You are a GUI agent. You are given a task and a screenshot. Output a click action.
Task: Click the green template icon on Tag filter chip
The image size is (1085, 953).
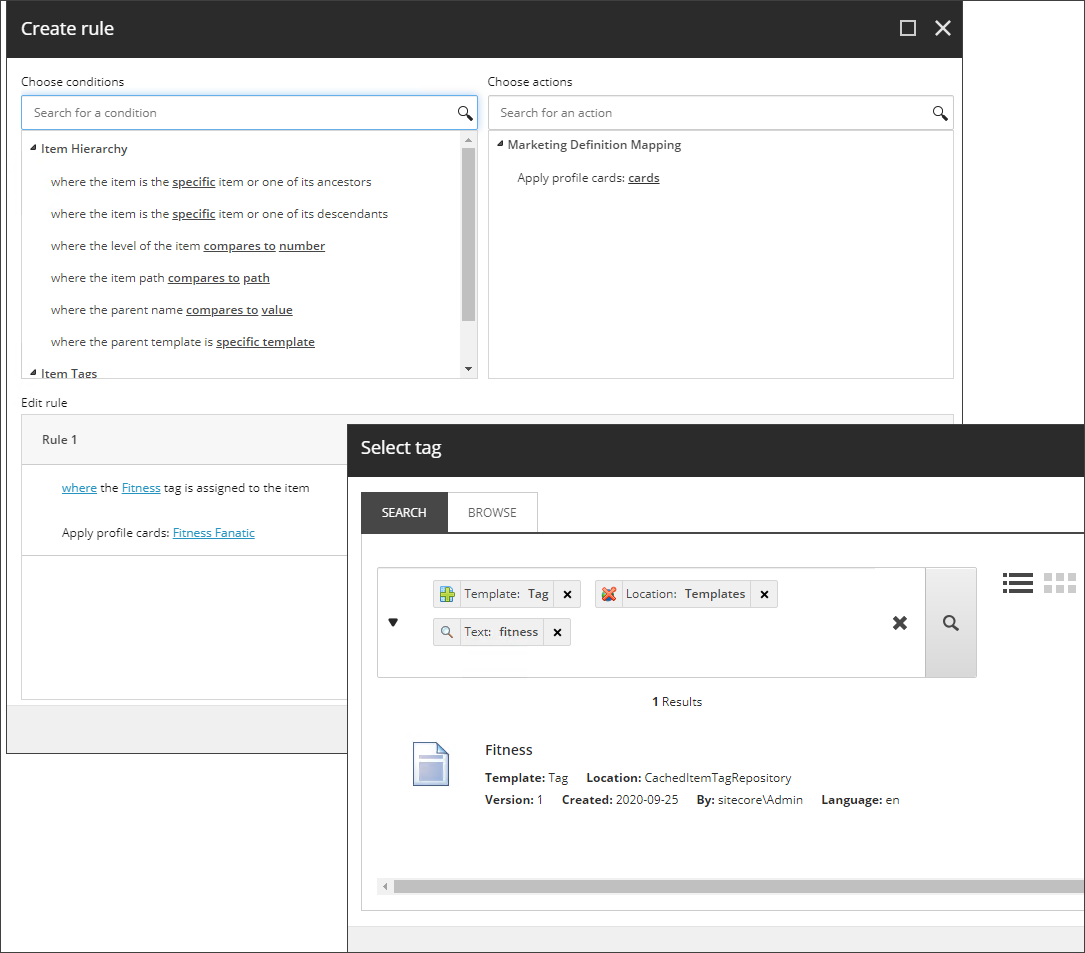click(x=446, y=593)
